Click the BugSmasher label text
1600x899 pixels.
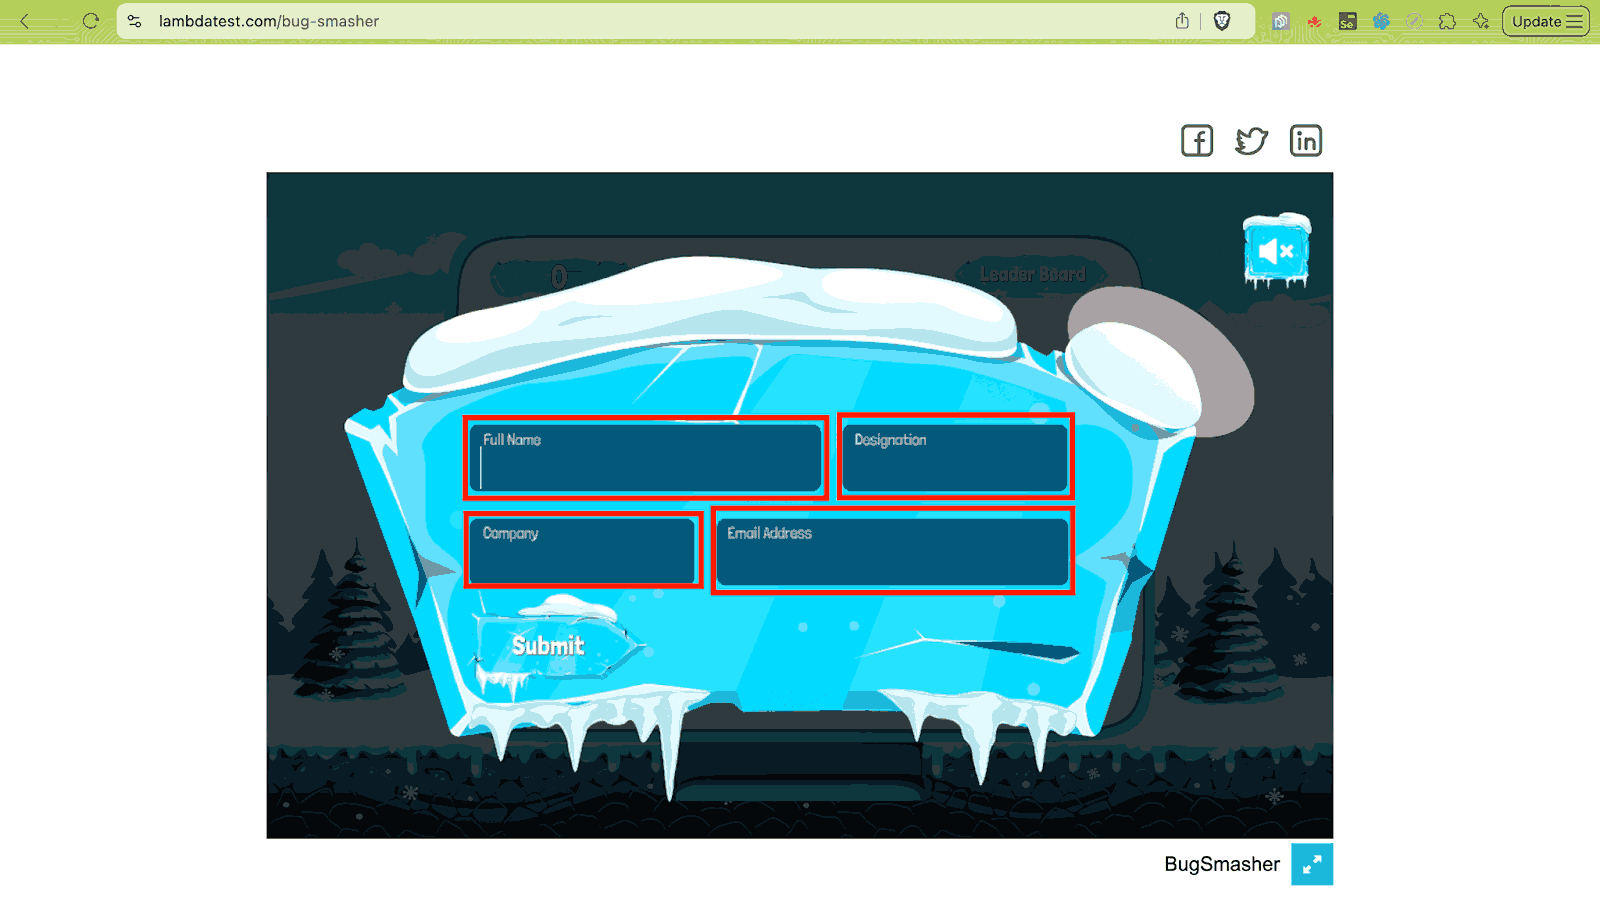(x=1222, y=864)
